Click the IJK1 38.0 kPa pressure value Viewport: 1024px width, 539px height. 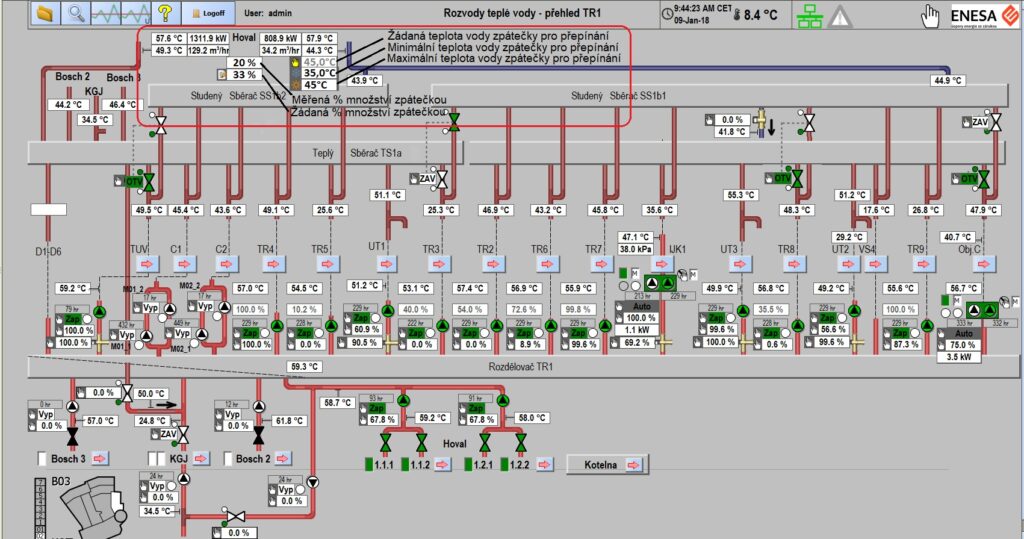(636, 249)
